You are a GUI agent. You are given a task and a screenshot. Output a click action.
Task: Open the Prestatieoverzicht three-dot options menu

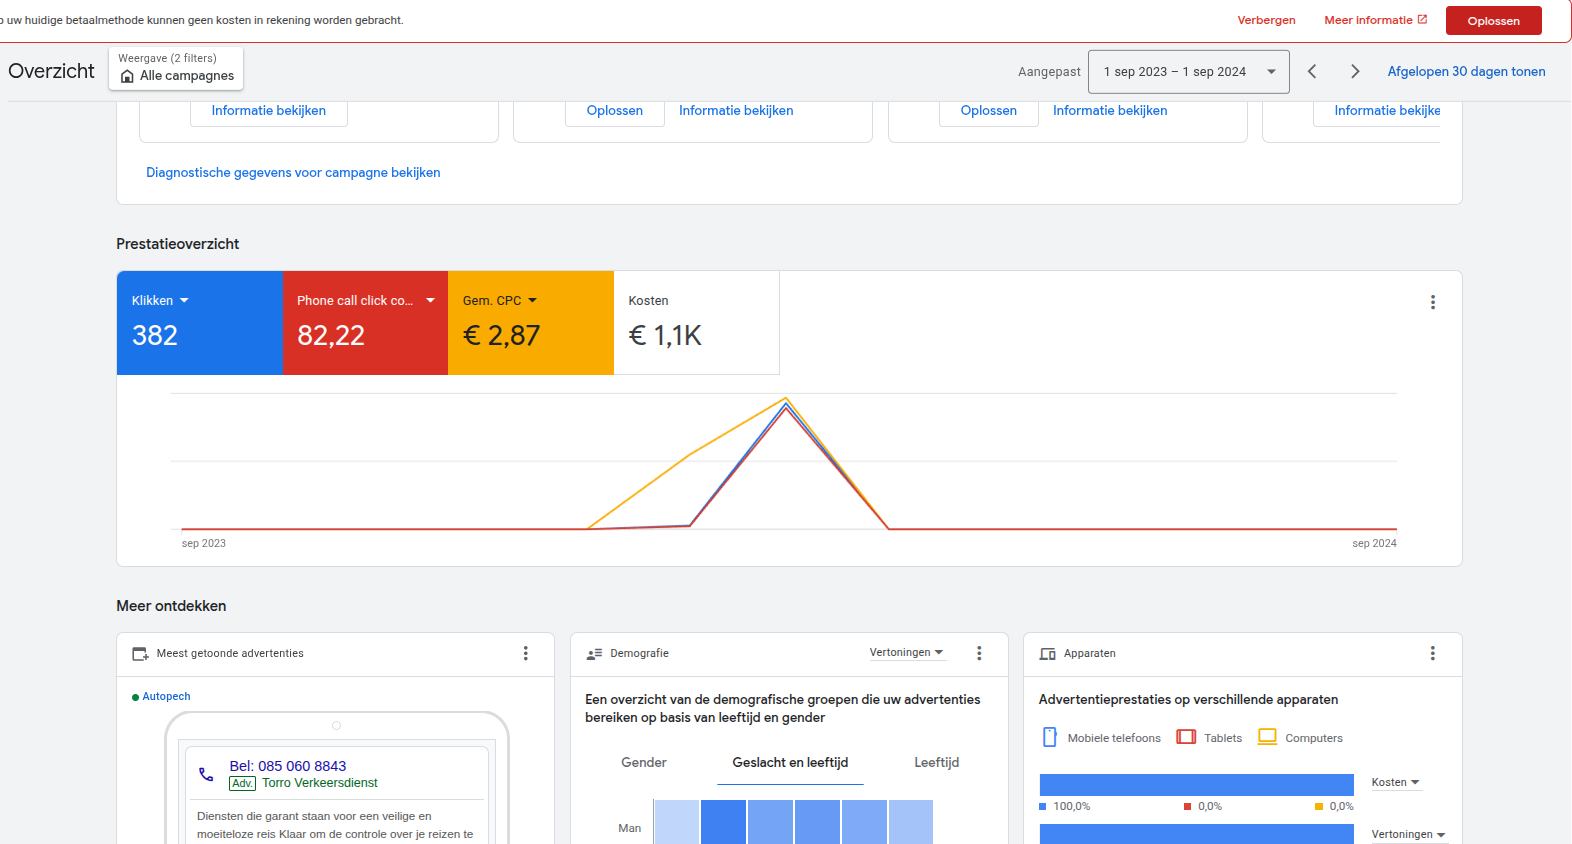coord(1433,302)
